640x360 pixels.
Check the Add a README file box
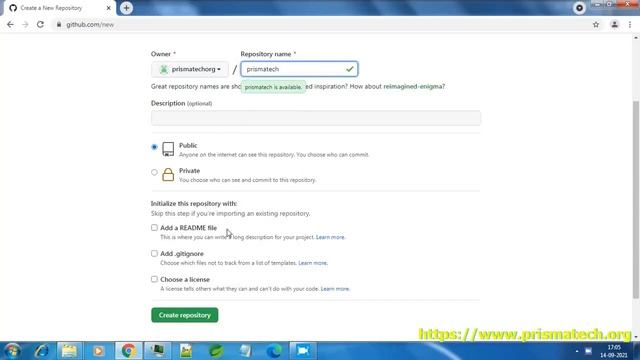(x=154, y=228)
